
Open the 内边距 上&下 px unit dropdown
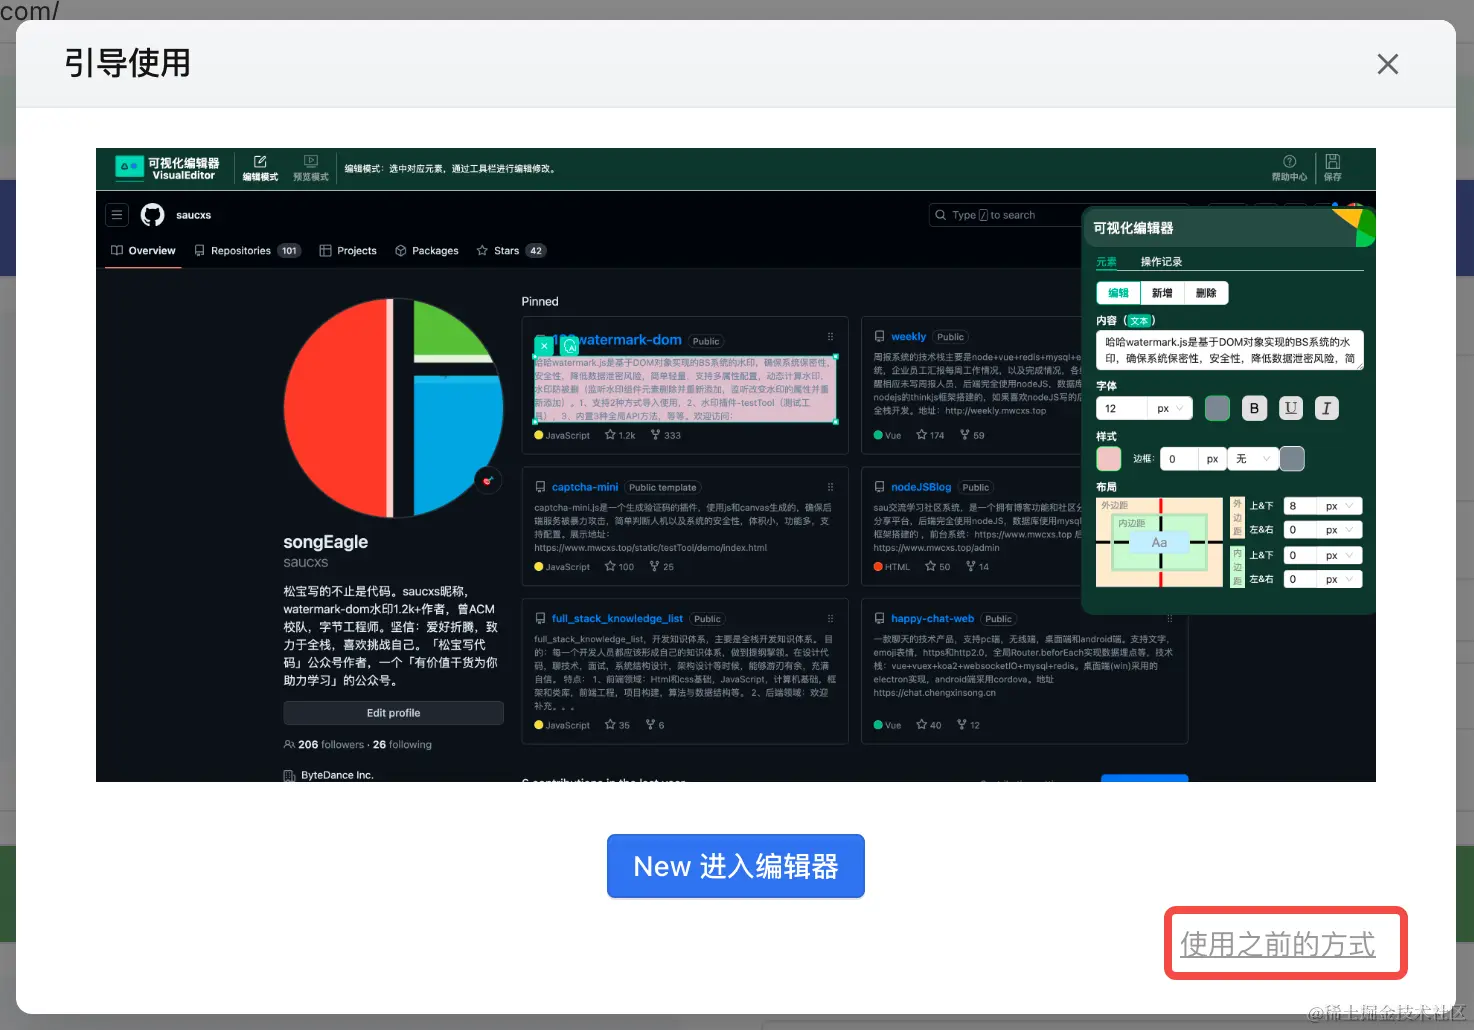(x=1339, y=555)
